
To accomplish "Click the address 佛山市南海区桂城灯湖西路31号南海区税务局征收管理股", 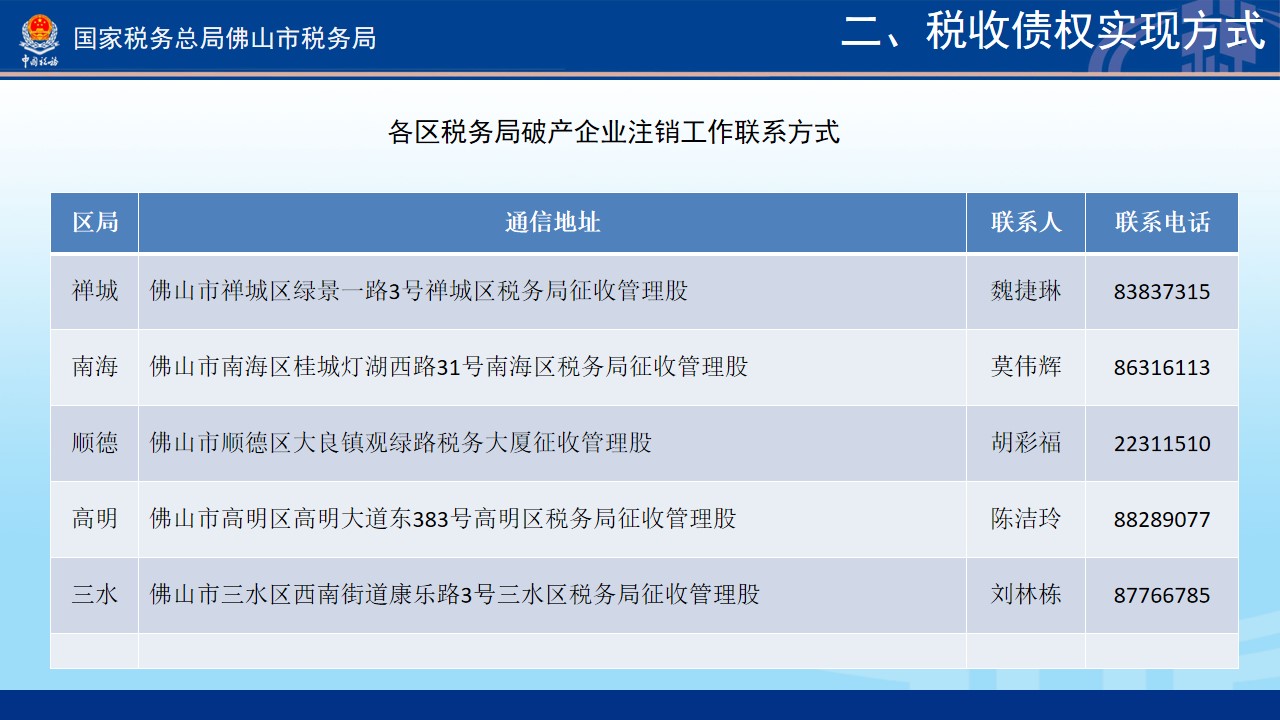I will (x=449, y=367).
